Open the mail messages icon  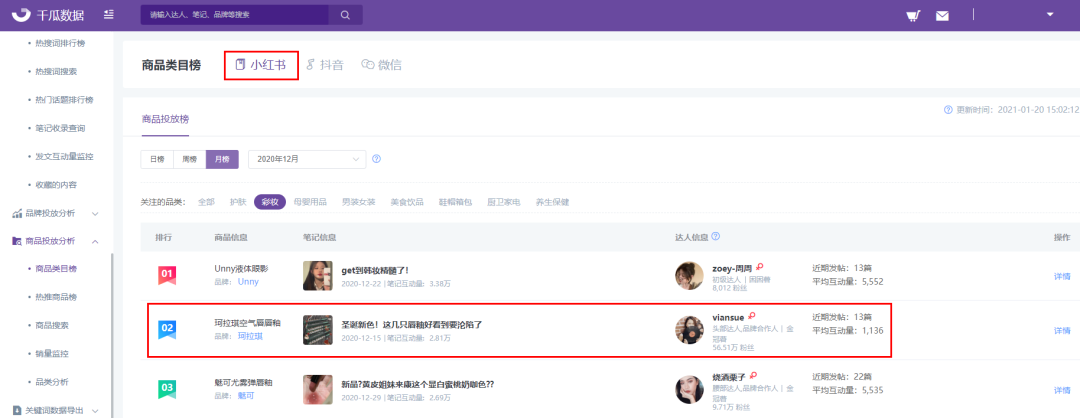point(942,16)
